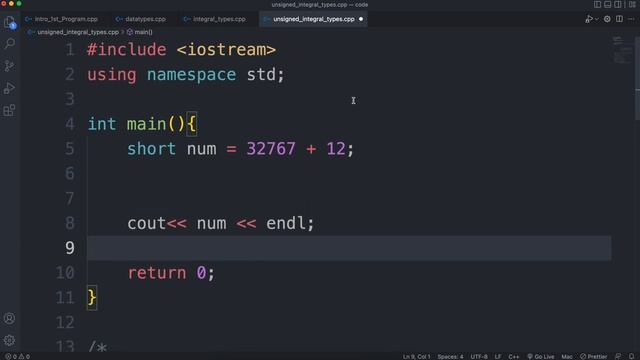640x360 pixels.
Task: Open the notifications bell icon
Action: pos(631,356)
